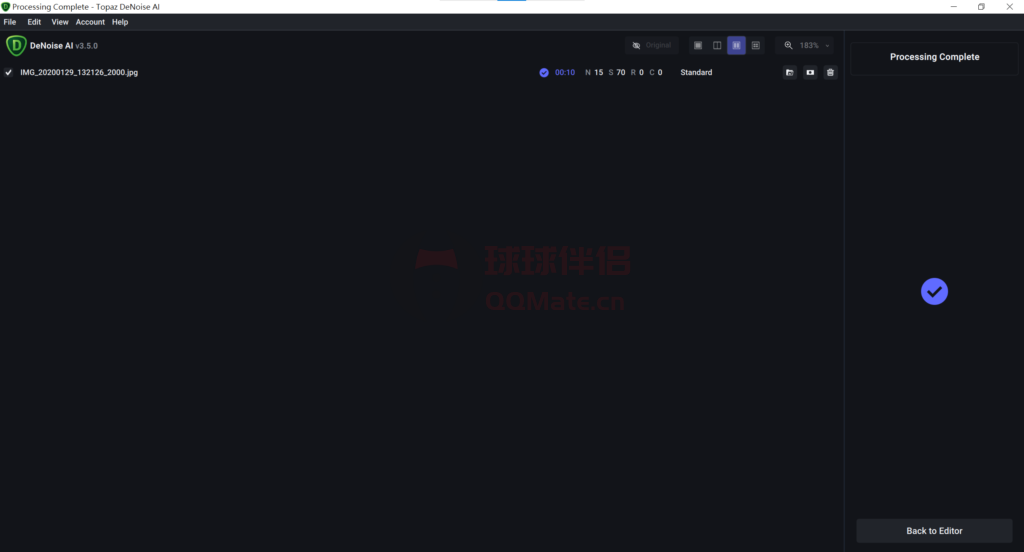
Task: Click the Standard model label in the row
Action: 696,73
